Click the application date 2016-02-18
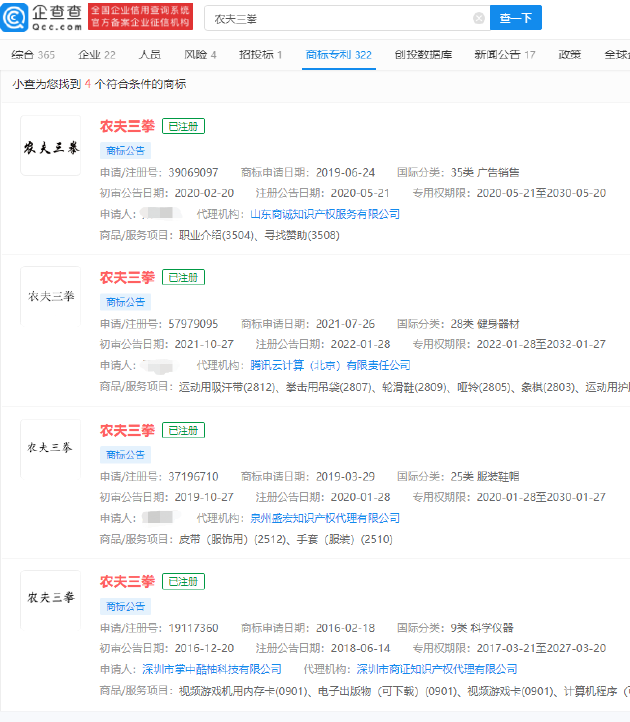 [345, 628]
